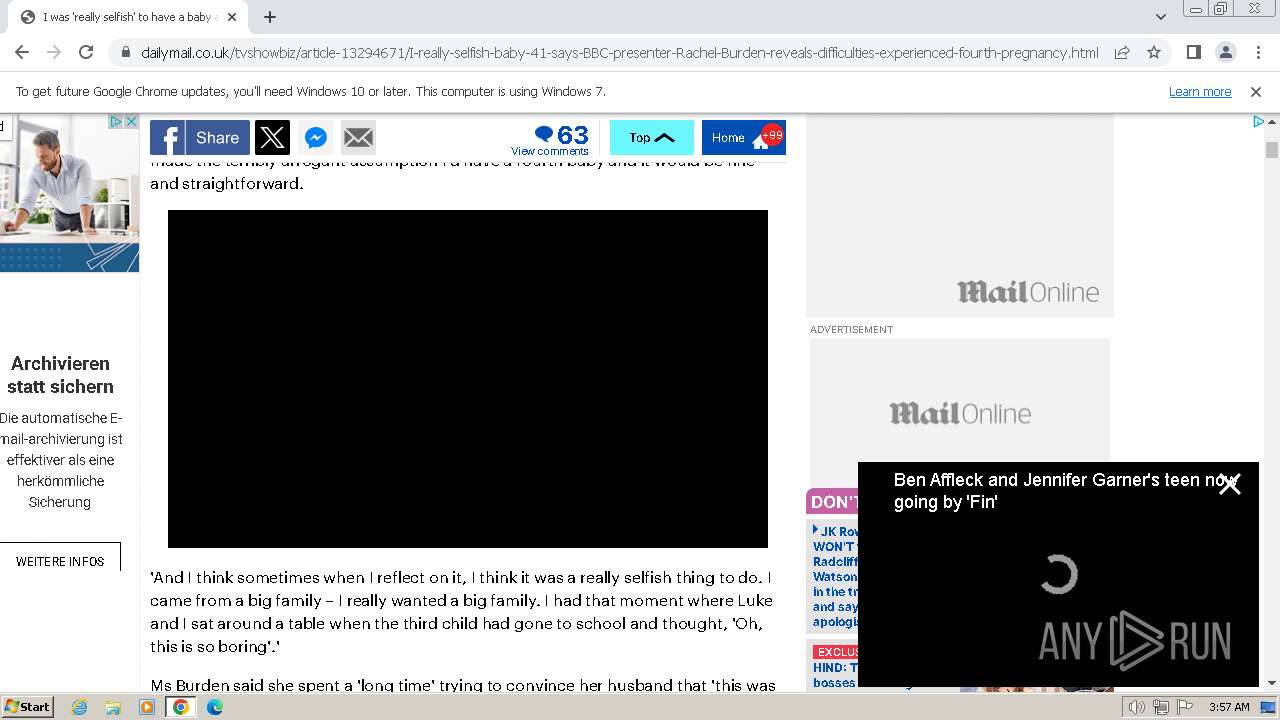
Task: Share the article on Facebook
Action: 199,138
